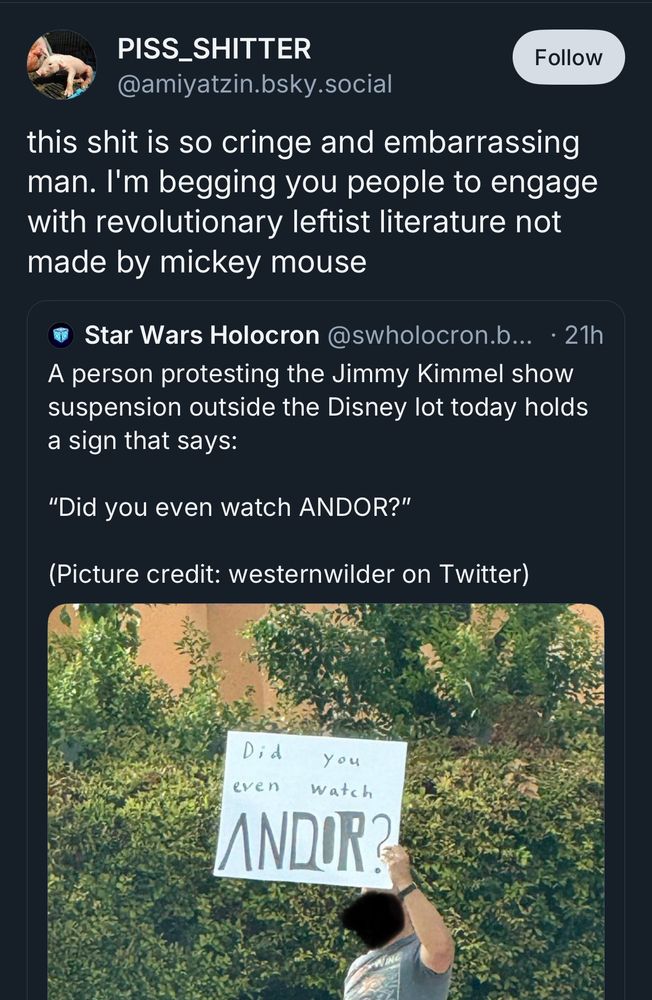
Task: Open the PISS_SHITTER display name
Action: tap(214, 49)
